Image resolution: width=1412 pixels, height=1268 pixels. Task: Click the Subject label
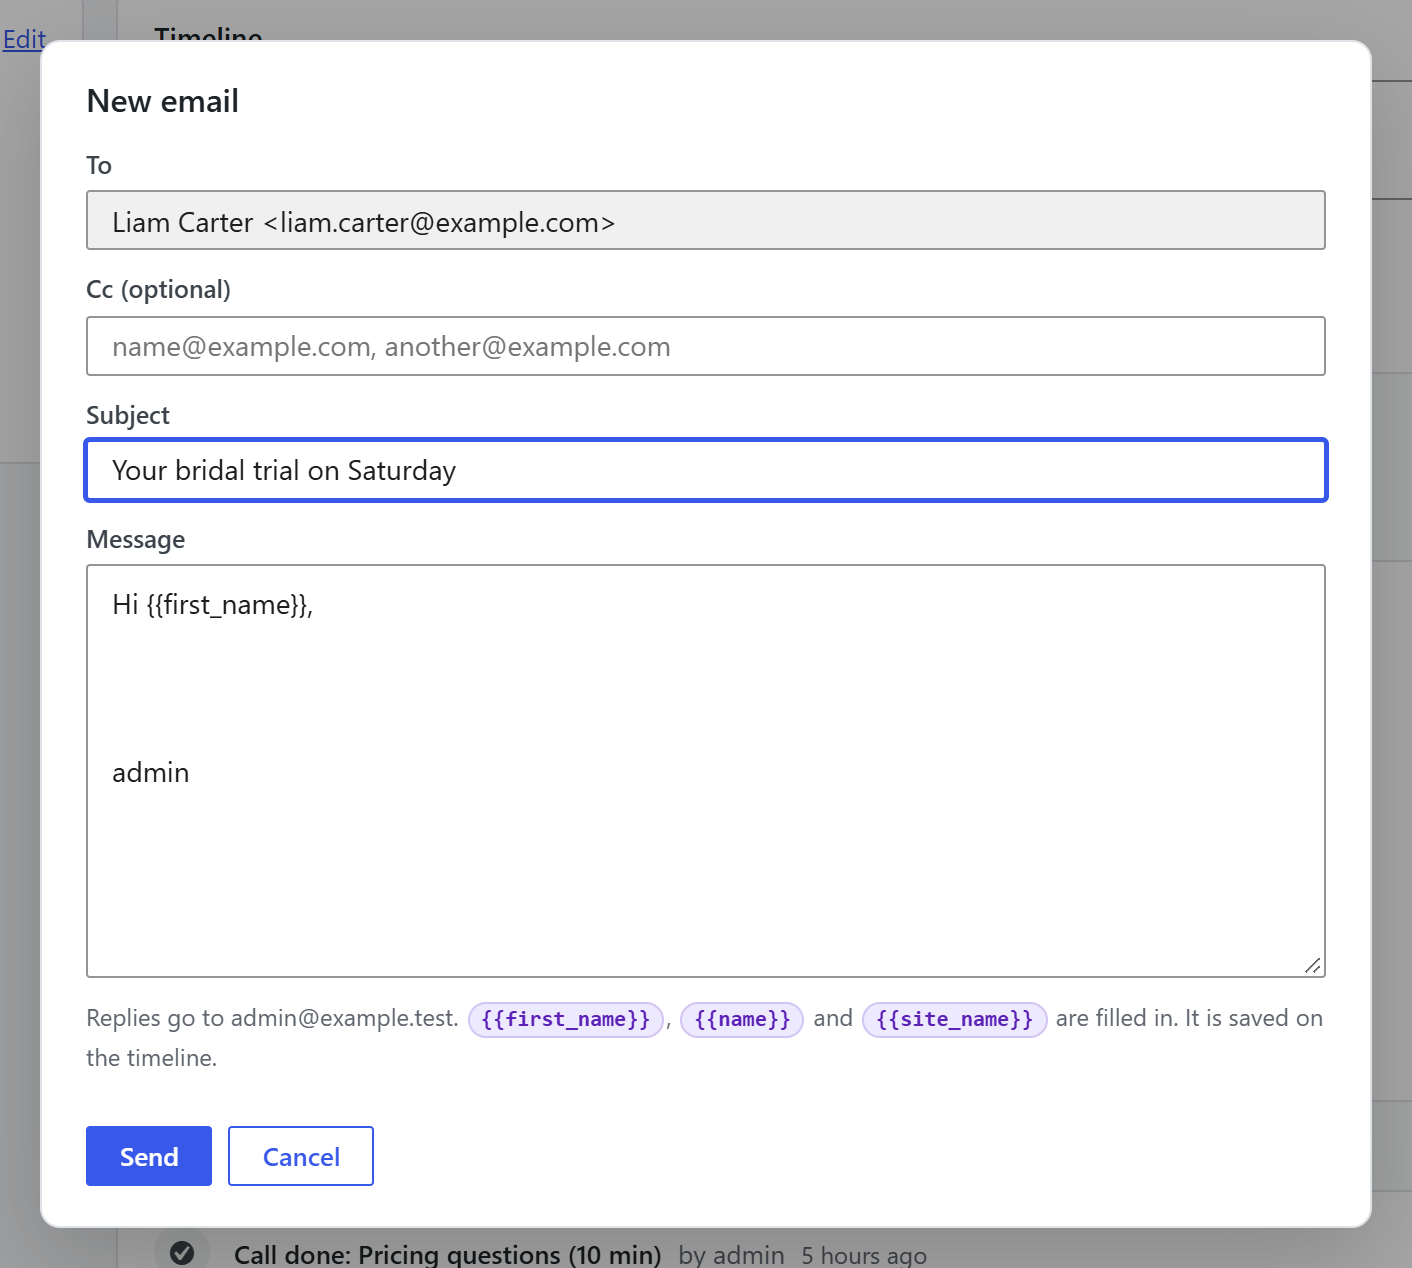pyautogui.click(x=128, y=415)
